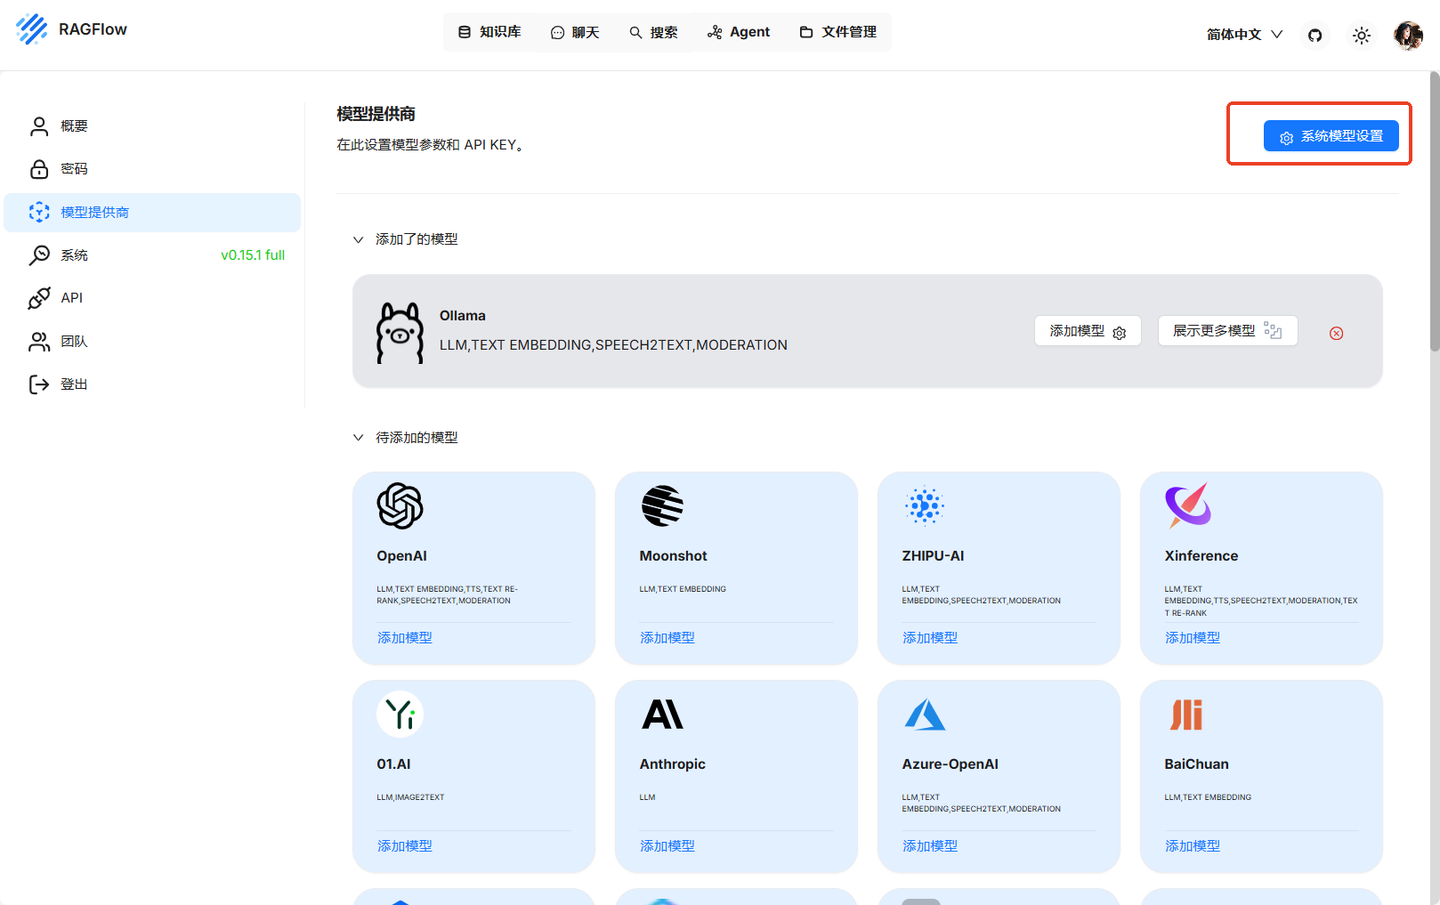Open API in the sidebar
Image resolution: width=1440 pixels, height=905 pixels.
point(152,298)
